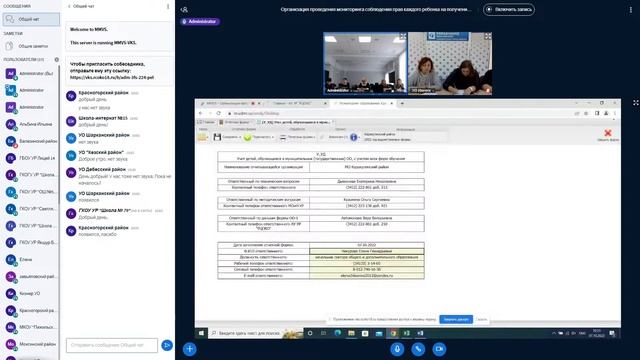This screenshot has width=640, height=360.
Task: Fullscreen the second webcam video
Action: [488, 36]
